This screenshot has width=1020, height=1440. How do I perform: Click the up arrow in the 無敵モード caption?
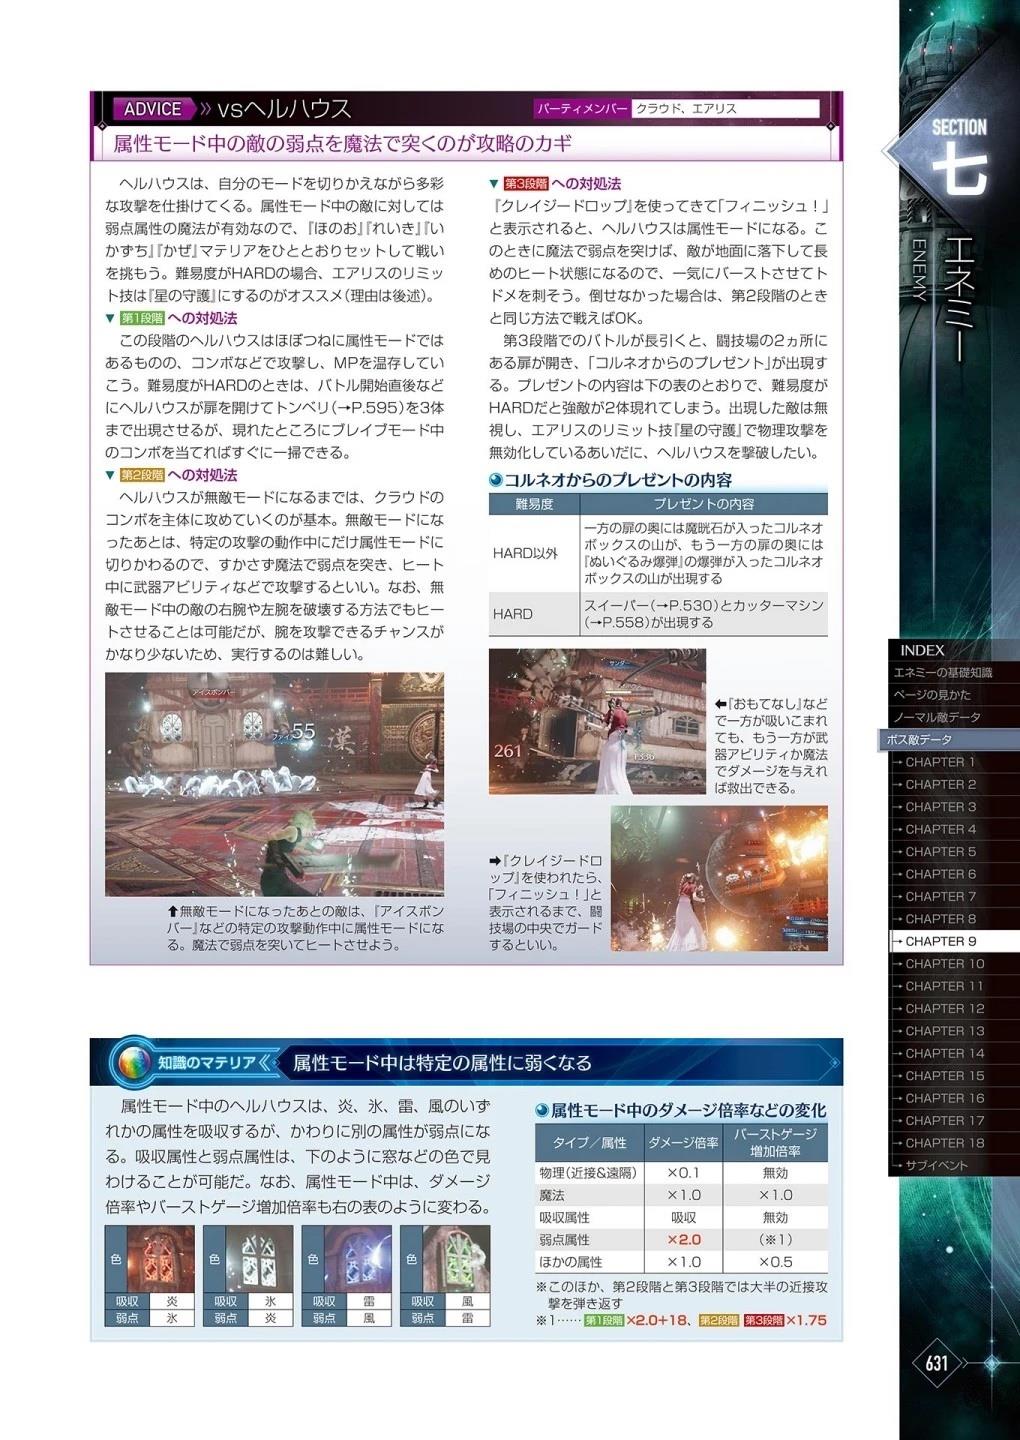pyautogui.click(x=173, y=912)
